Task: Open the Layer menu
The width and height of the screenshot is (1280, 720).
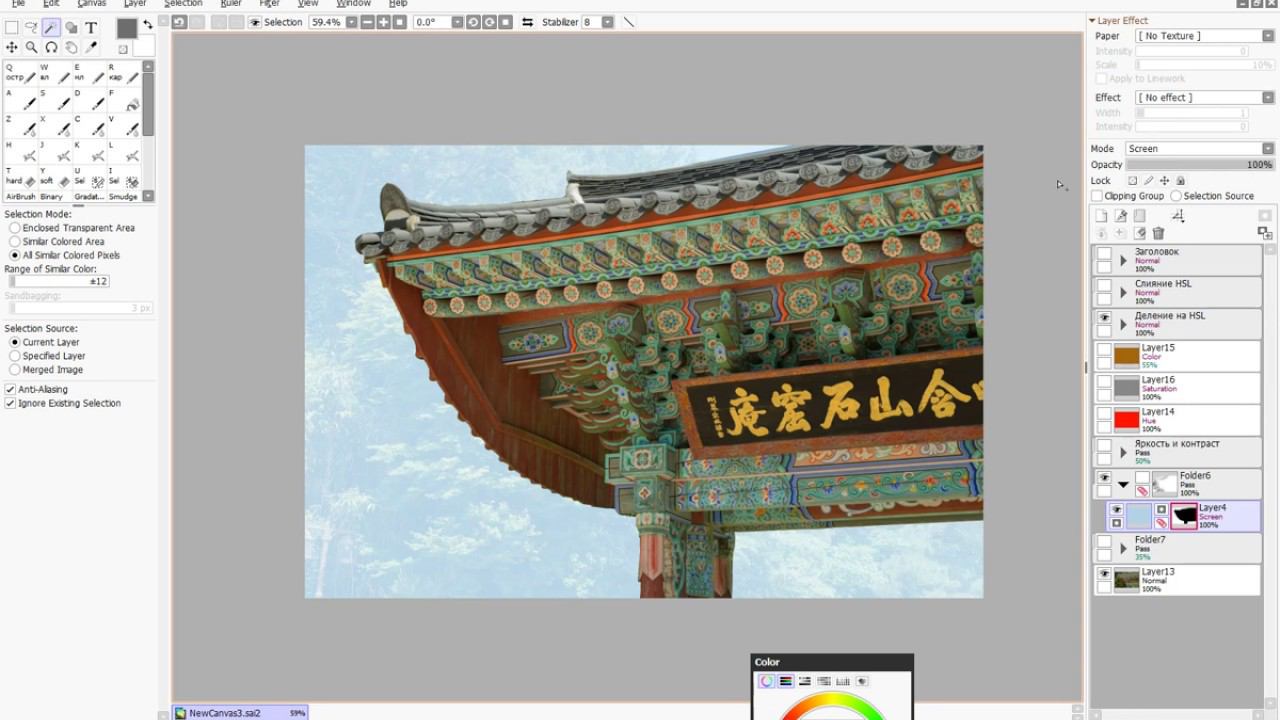Action: [135, 4]
